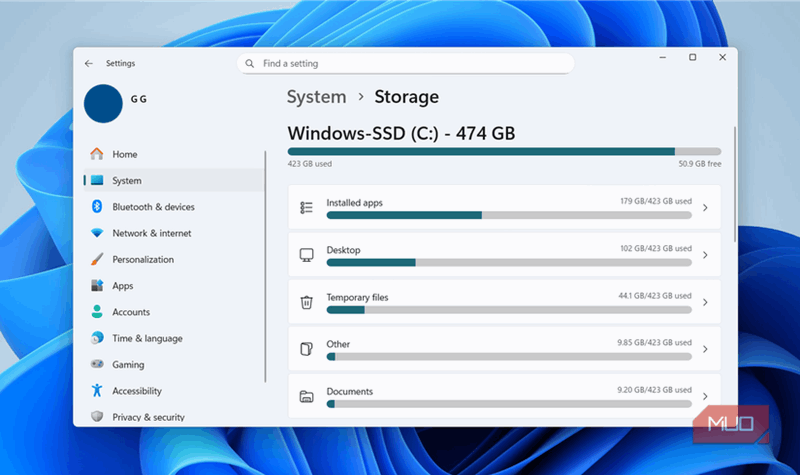This screenshot has height=475, width=800.
Task: Expand Desktop storage chevron arrow
Action: (x=705, y=255)
